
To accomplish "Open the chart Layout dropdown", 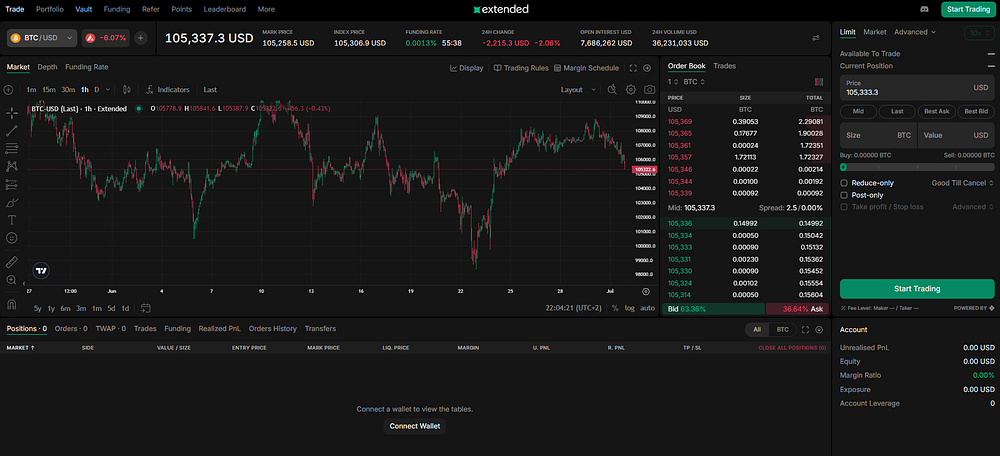I will pos(578,90).
